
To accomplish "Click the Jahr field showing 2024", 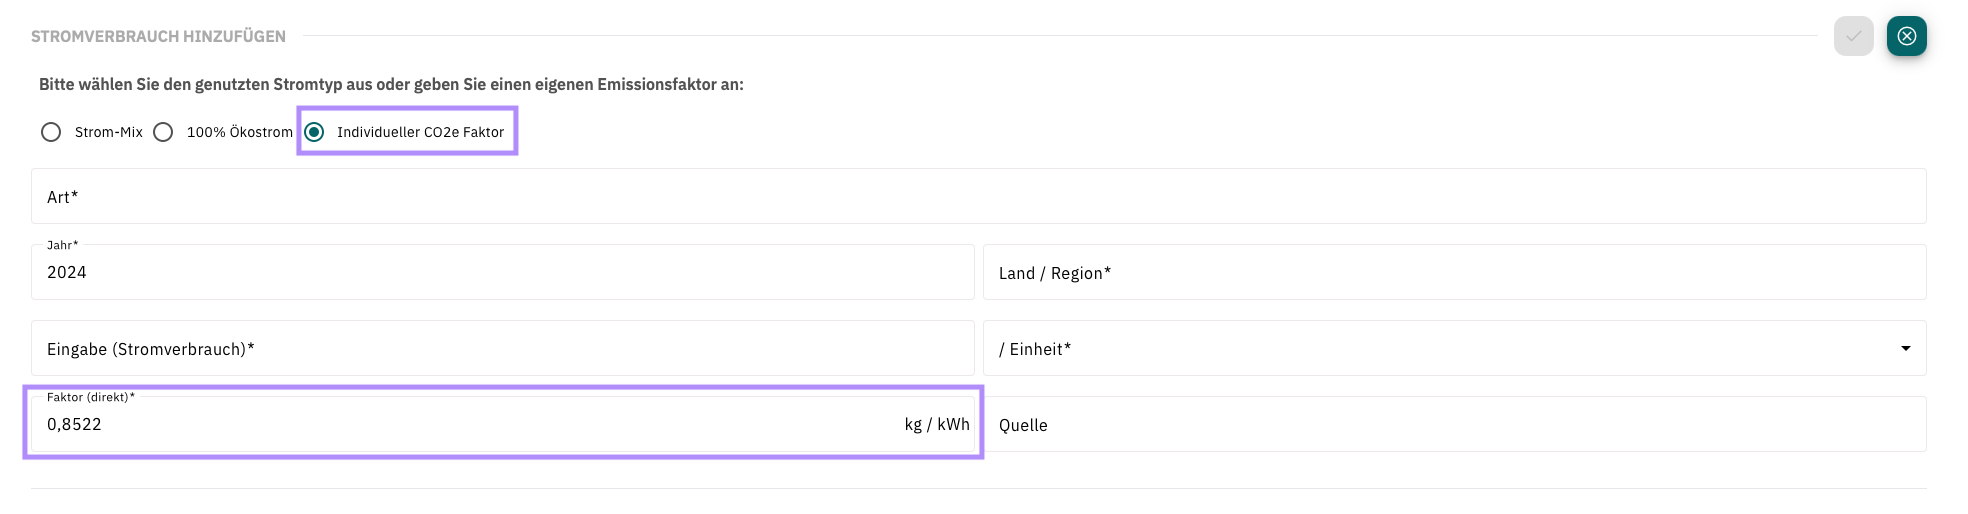I will pos(502,272).
